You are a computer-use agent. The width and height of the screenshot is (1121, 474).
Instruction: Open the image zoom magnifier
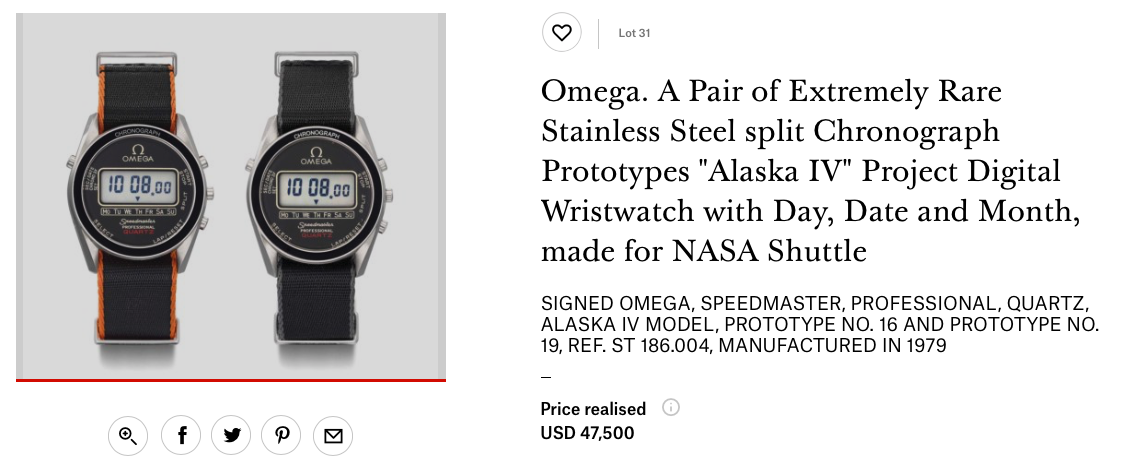point(128,435)
